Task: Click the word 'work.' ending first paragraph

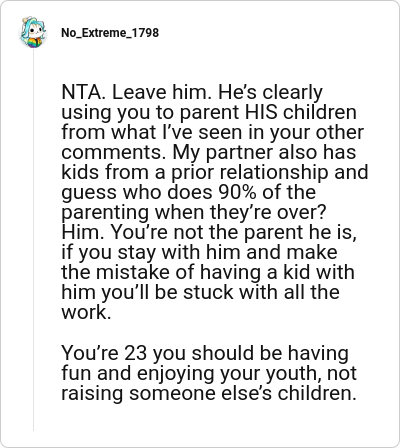Action: tap(86, 312)
